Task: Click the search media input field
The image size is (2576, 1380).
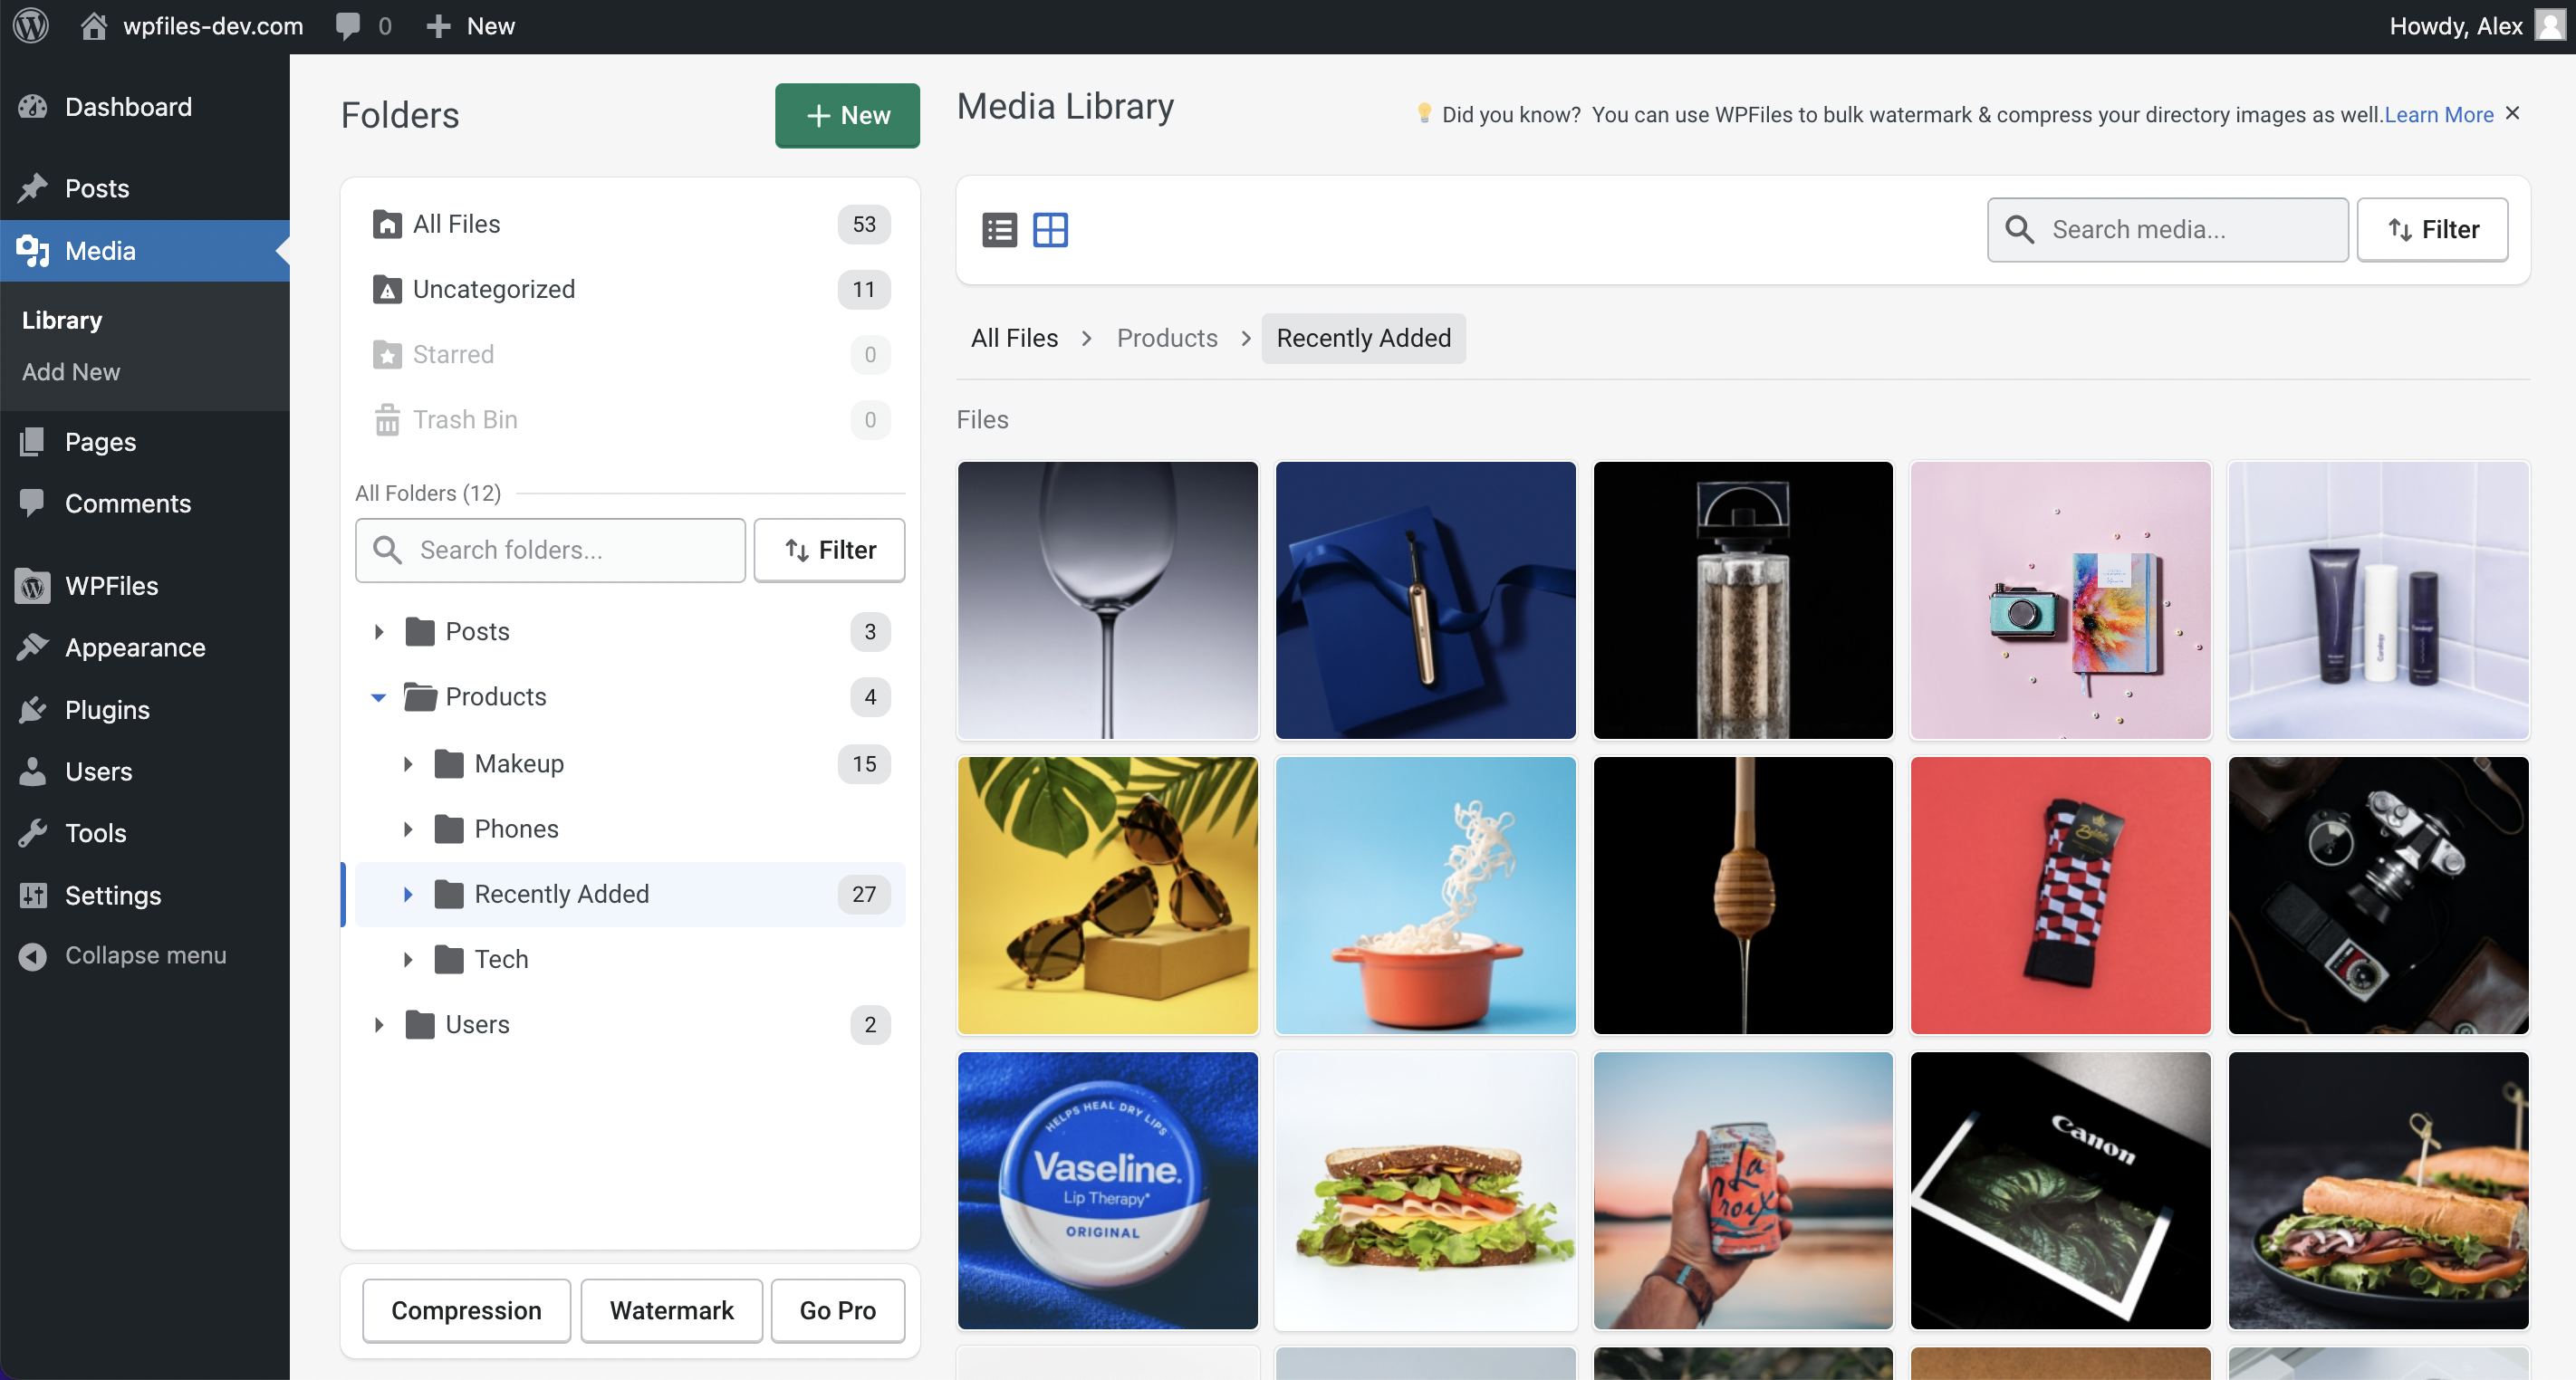Action: (2172, 230)
